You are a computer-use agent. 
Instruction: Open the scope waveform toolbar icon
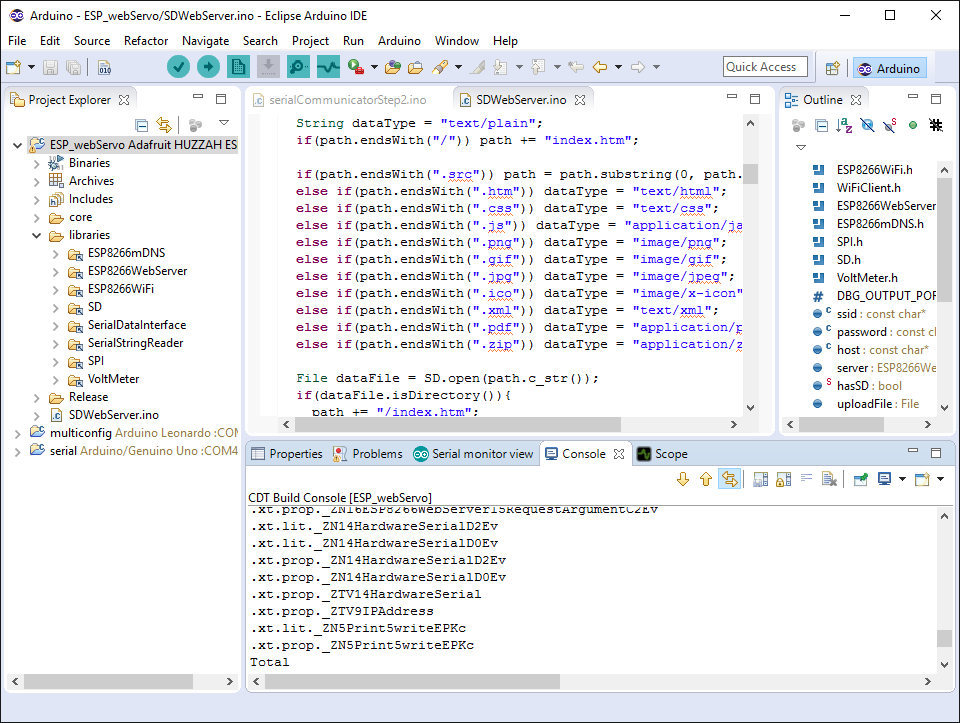[328, 66]
